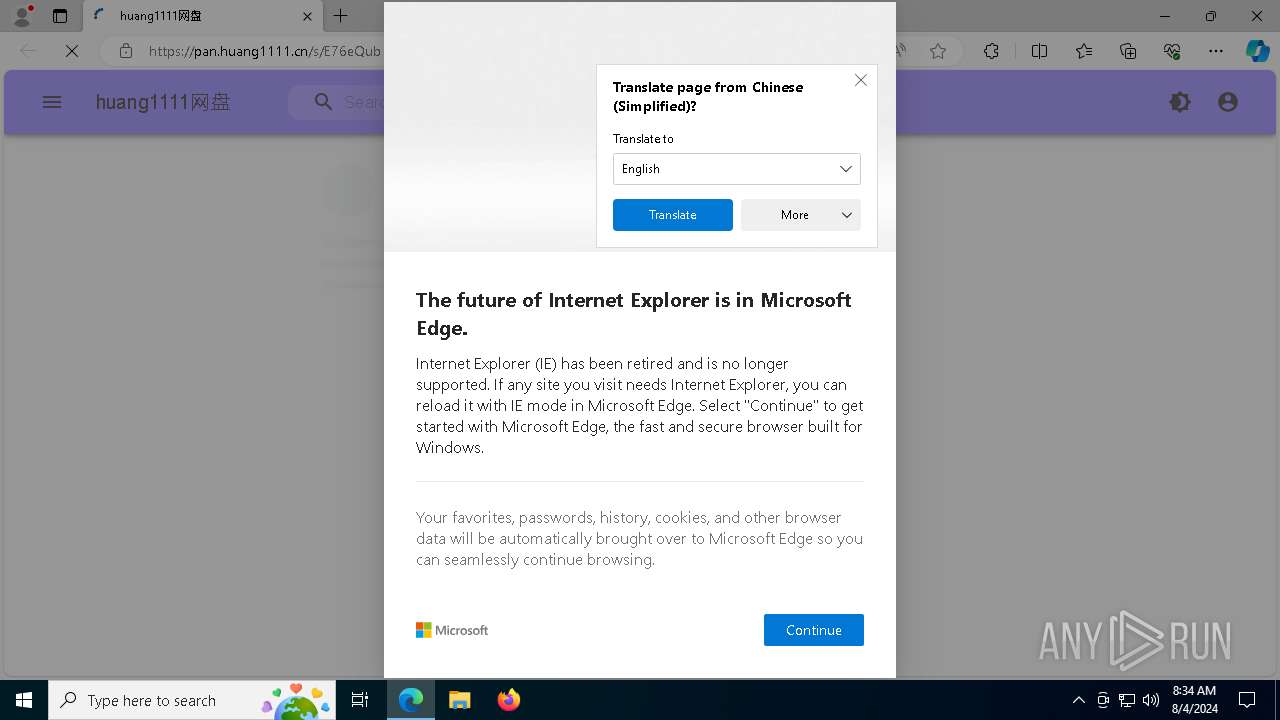Open Edge Settings and more menu

click(1216, 51)
